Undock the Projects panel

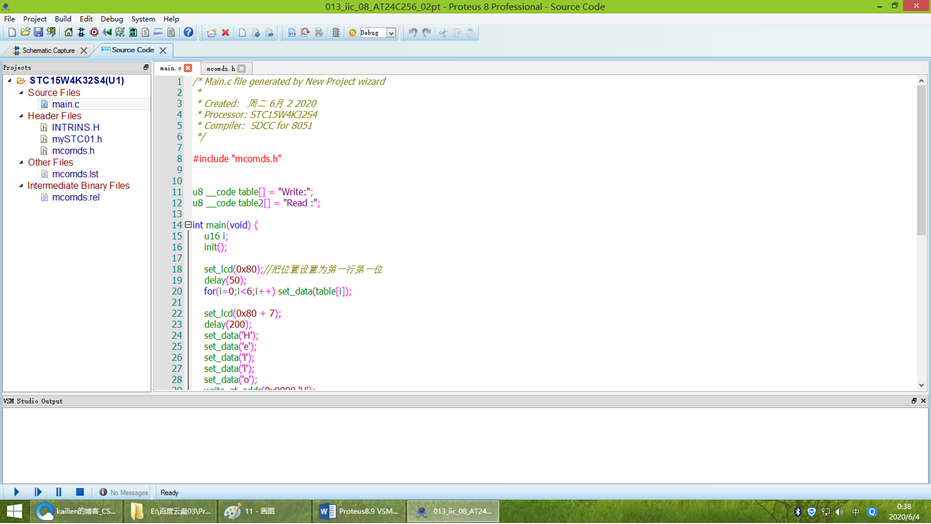[x=146, y=68]
